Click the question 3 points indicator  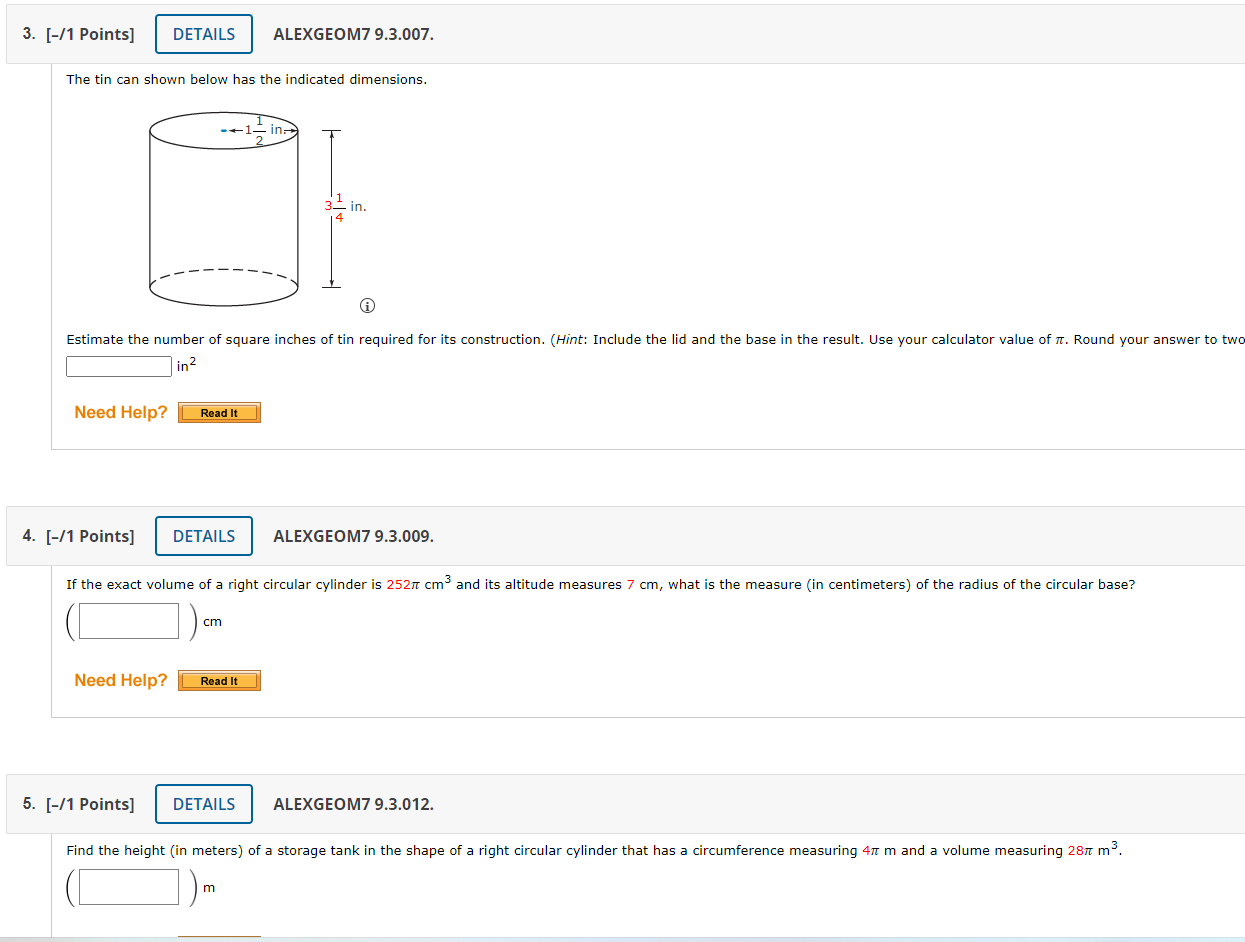[90, 33]
